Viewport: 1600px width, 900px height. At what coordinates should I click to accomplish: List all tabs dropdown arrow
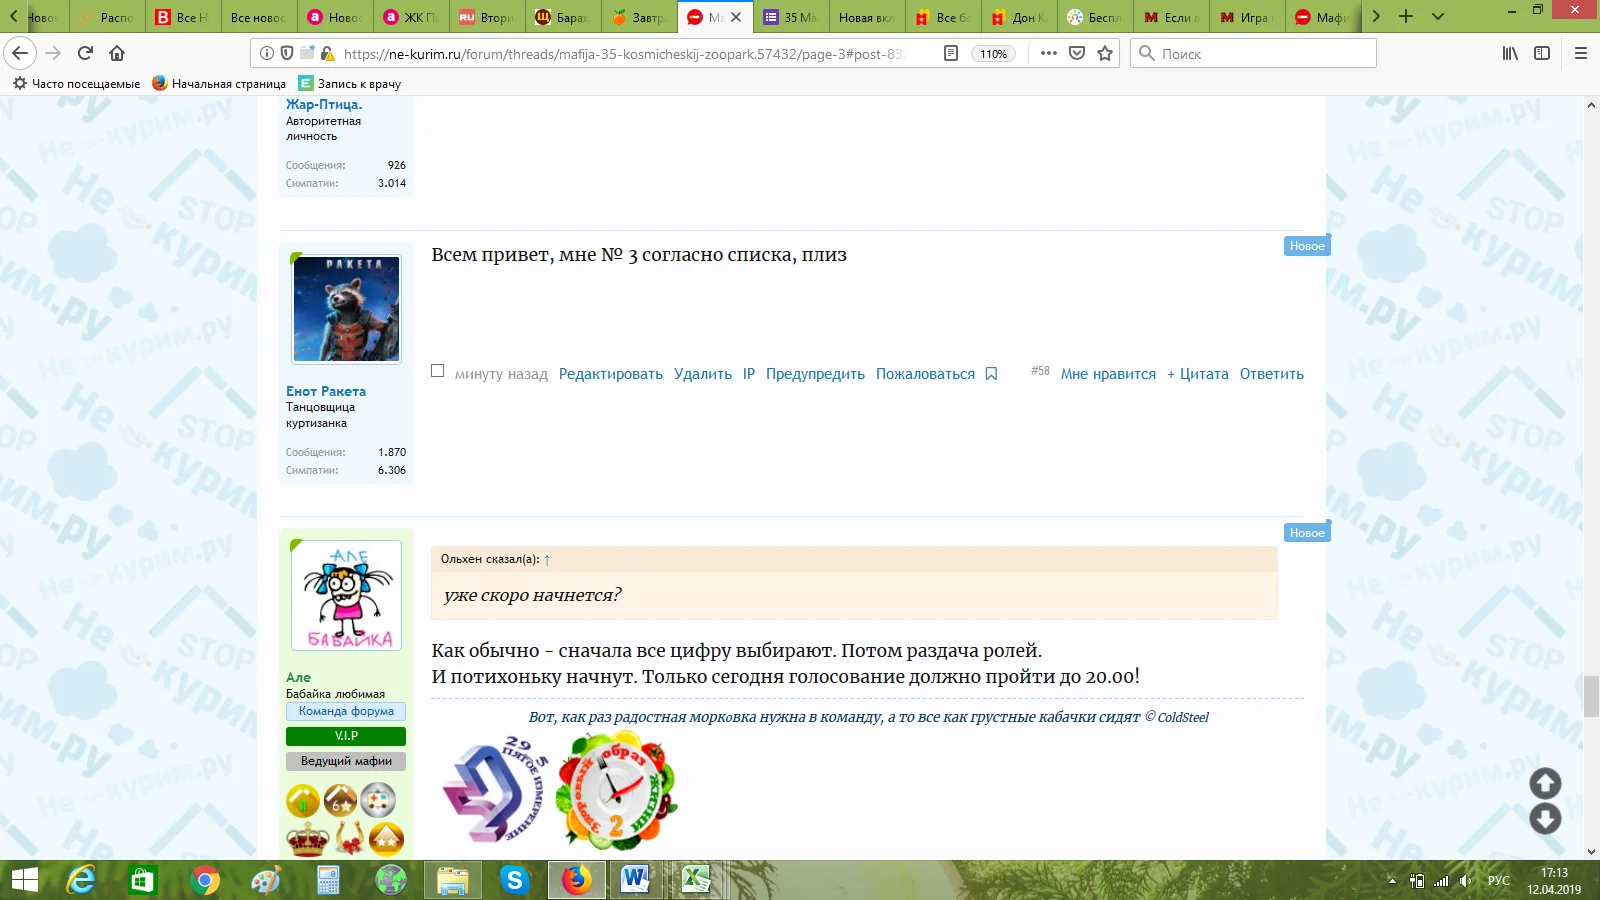[1438, 17]
